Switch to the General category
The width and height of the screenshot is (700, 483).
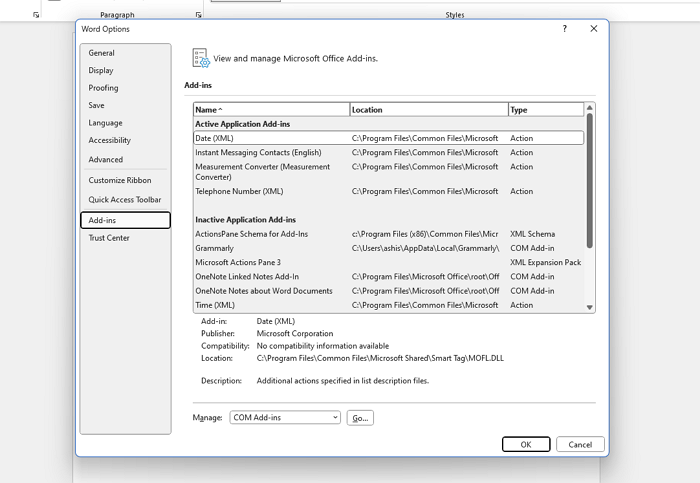tap(102, 53)
